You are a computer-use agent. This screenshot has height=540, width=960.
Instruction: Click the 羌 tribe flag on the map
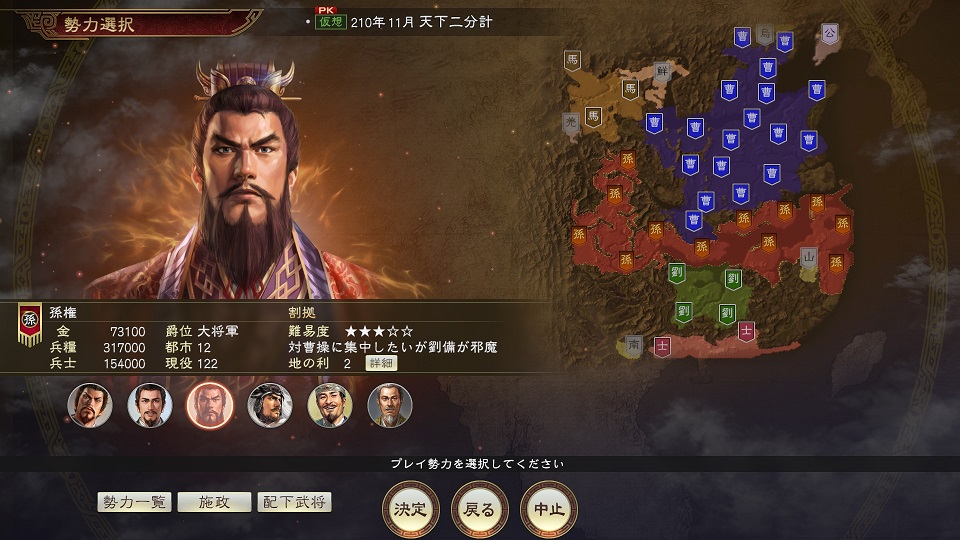click(x=571, y=123)
